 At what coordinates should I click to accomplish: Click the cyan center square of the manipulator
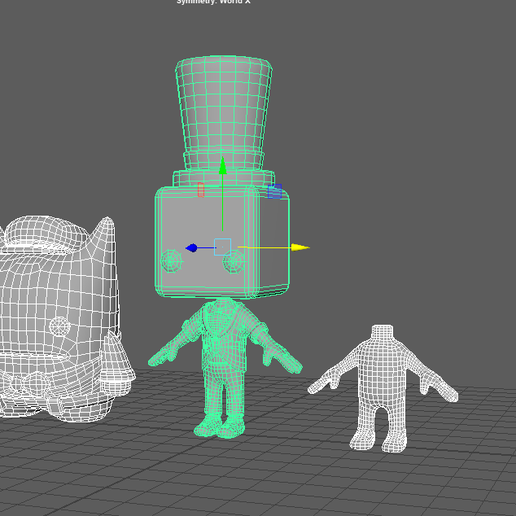pyautogui.click(x=223, y=247)
